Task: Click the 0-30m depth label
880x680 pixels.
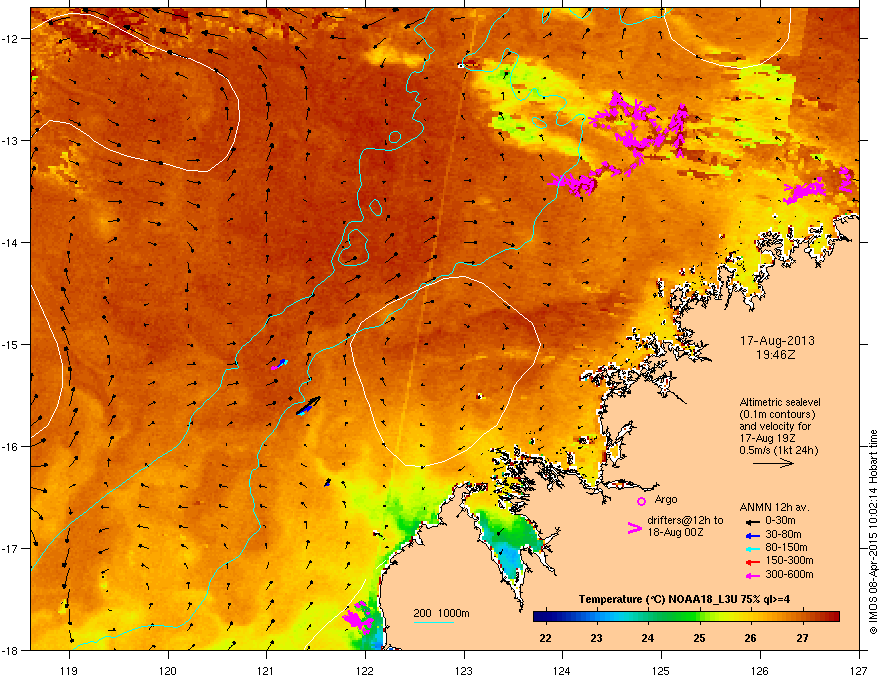Action: (x=780, y=521)
